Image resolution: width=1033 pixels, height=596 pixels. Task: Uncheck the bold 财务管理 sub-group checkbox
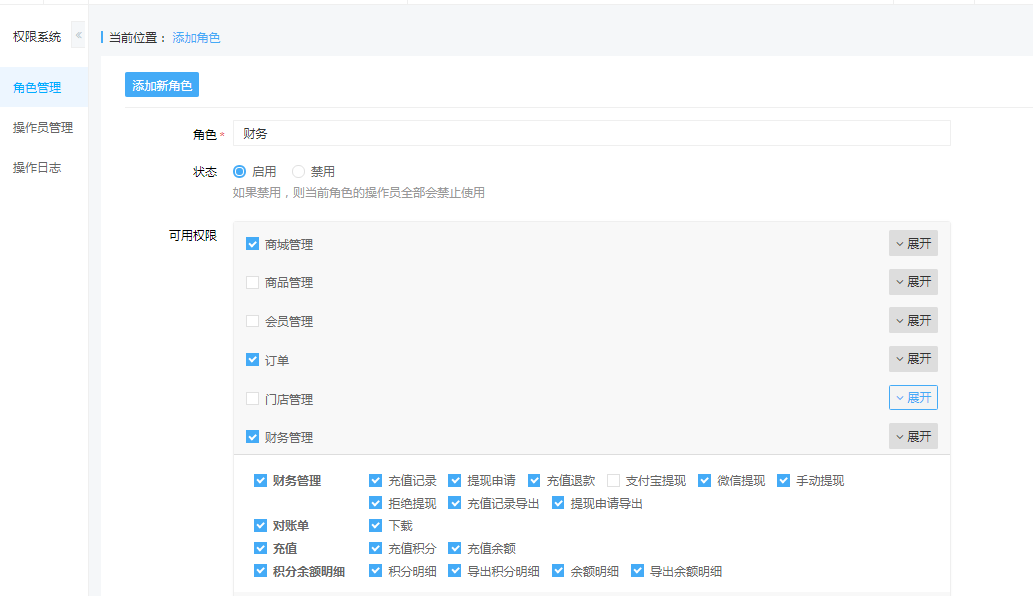[260, 480]
